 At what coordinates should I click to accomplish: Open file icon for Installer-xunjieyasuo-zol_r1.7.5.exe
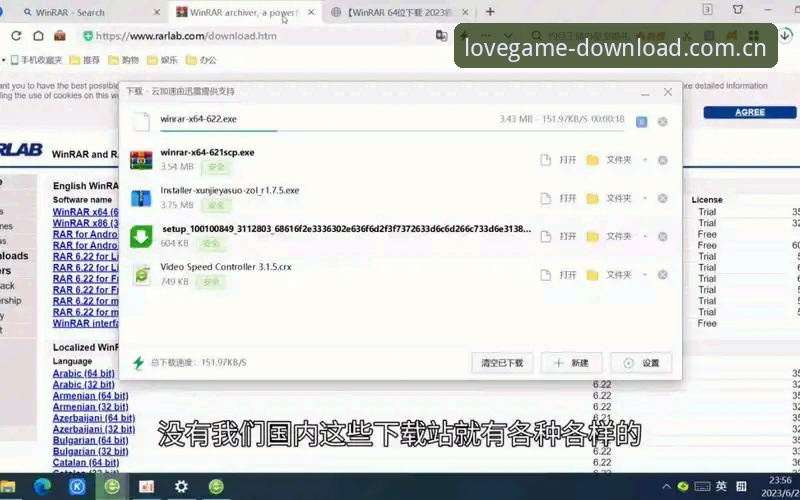[545, 198]
